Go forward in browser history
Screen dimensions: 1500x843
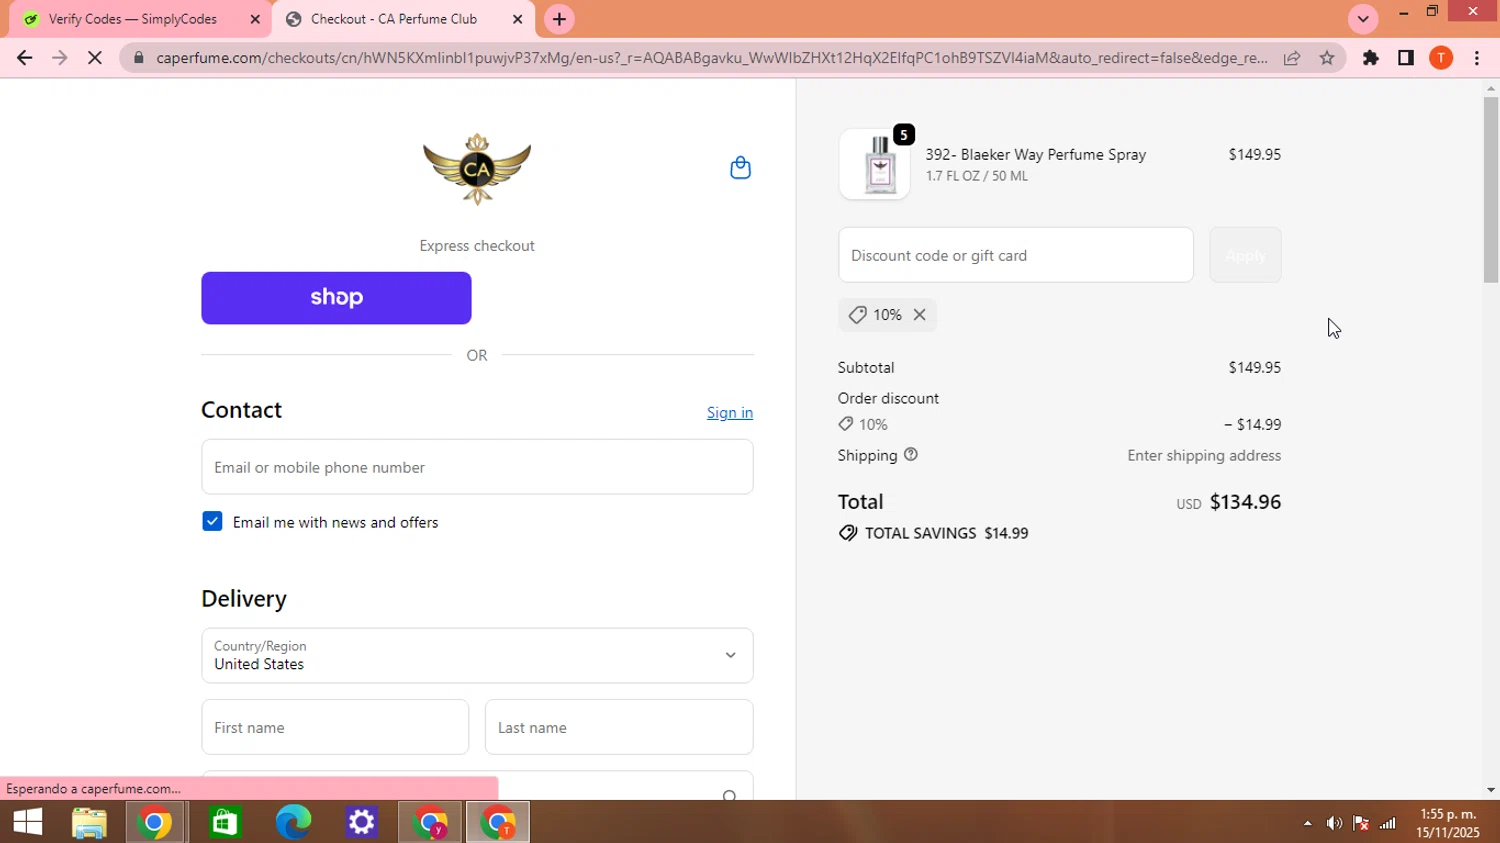coord(60,58)
